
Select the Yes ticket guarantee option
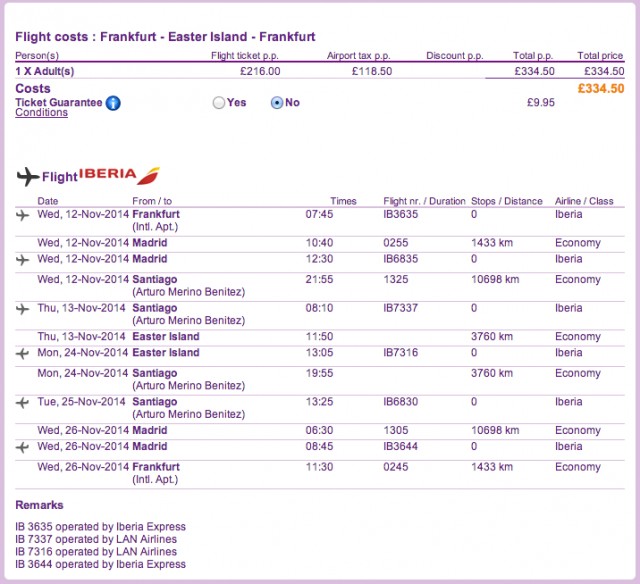tap(219, 102)
